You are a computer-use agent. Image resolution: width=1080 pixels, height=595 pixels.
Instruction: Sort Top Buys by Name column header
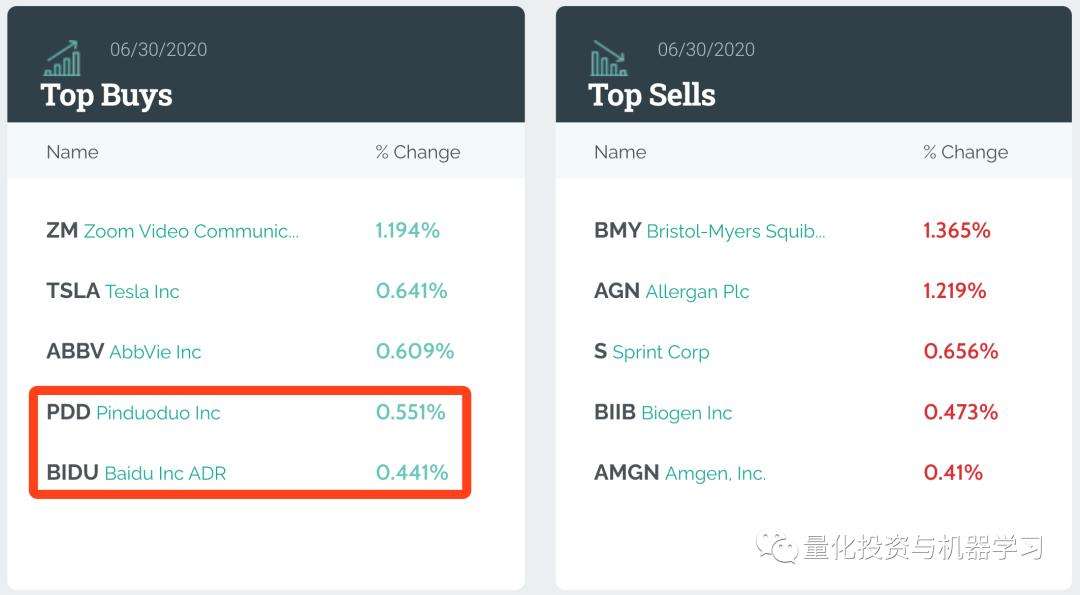click(72, 152)
